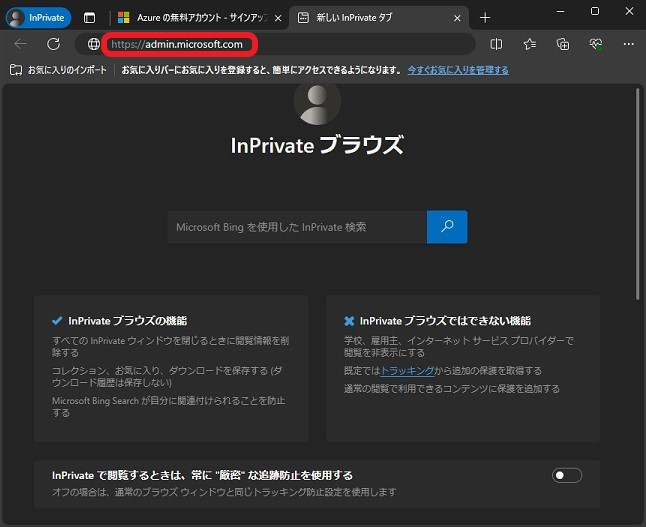646x527 pixels.
Task: Click the address bar showing admin.microsoft.com
Action: (275, 44)
